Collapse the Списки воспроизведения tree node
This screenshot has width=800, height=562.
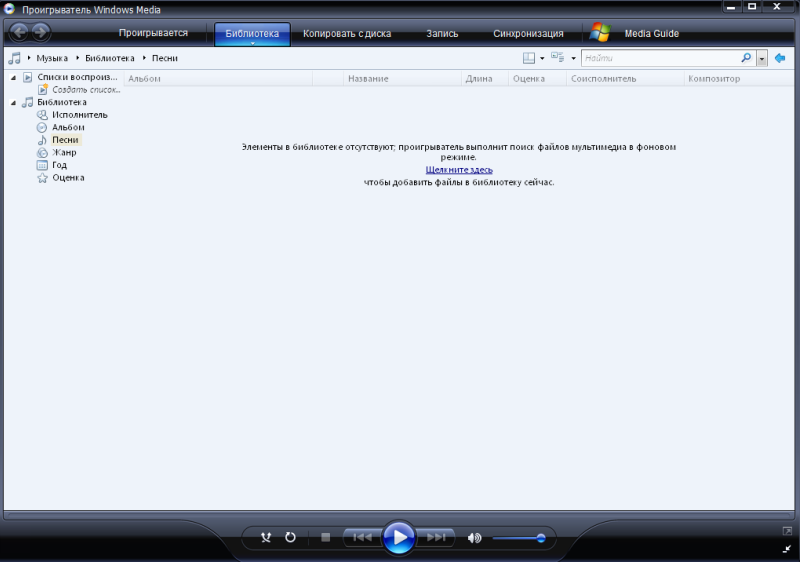pos(13,78)
